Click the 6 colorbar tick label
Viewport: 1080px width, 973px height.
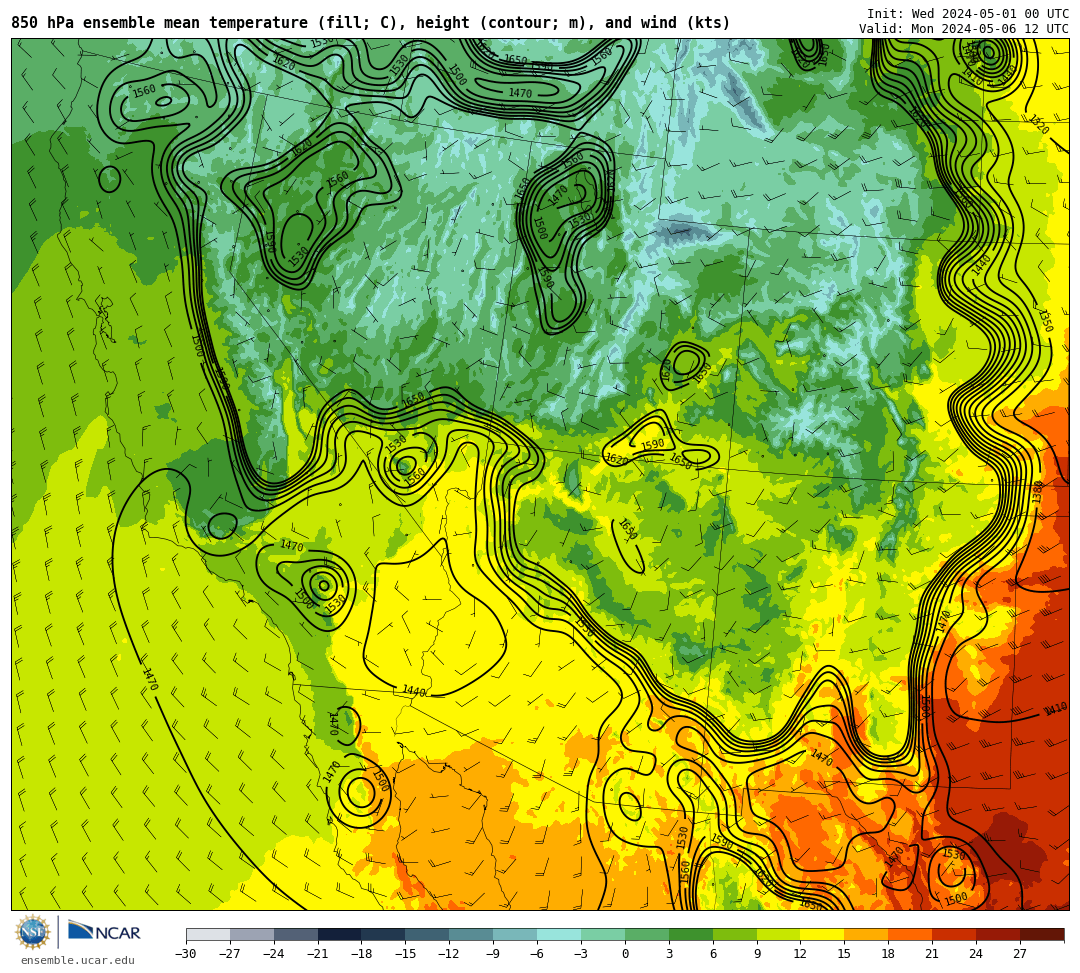(713, 954)
